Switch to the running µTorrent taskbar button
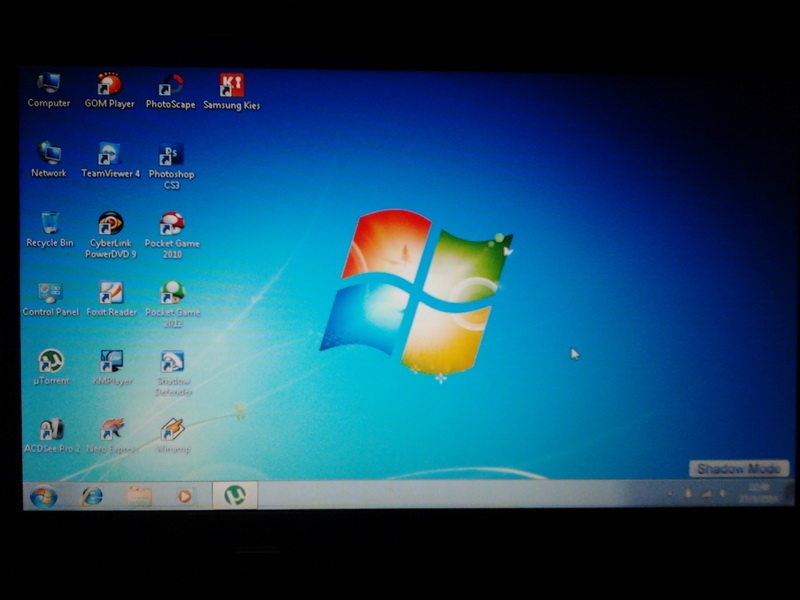Image resolution: width=800 pixels, height=600 pixels. pos(235,495)
